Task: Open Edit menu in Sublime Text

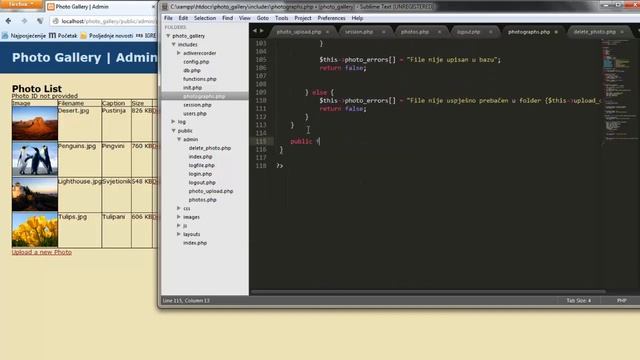Action: [x=183, y=18]
